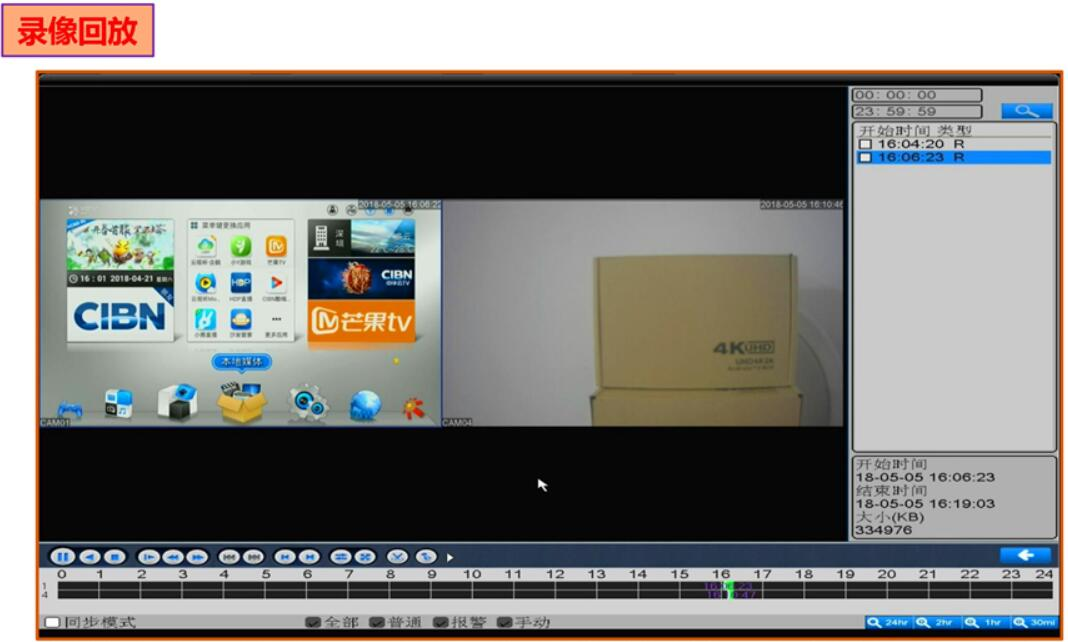Enable the 同步模式 checkbox
This screenshot has width=1068, height=642.
[53, 622]
